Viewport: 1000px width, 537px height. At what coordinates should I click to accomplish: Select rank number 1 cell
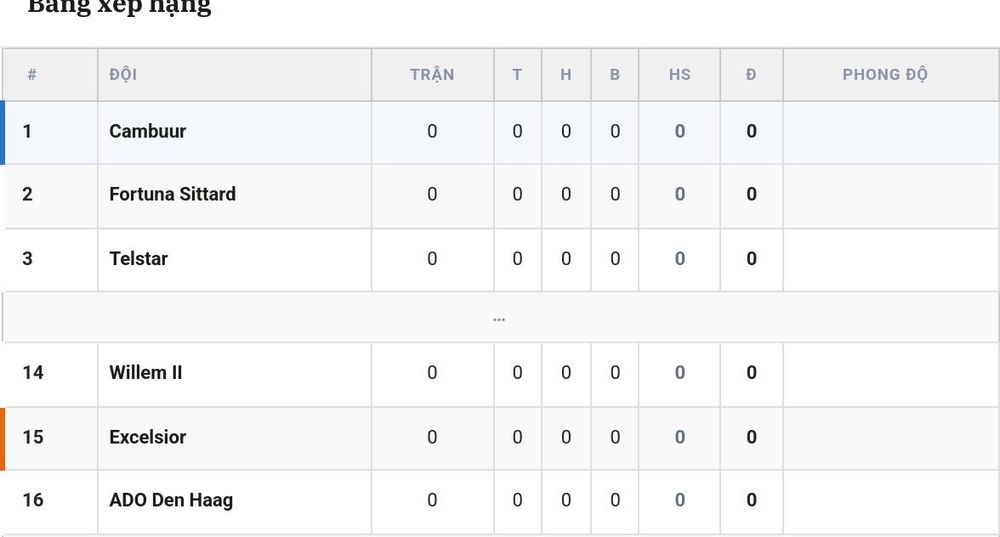[x=27, y=131]
